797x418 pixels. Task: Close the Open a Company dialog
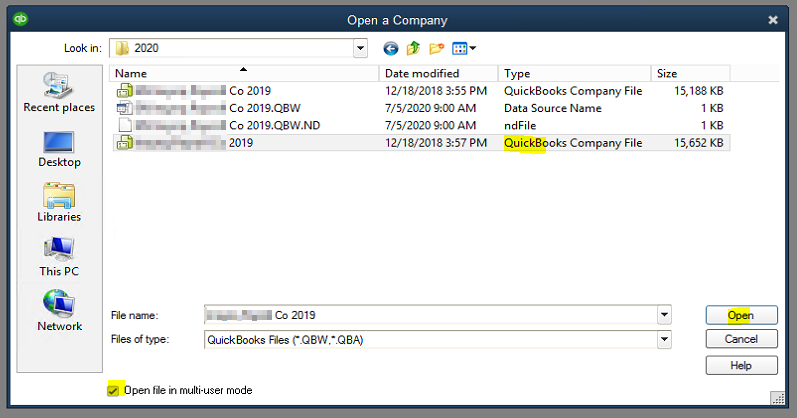(x=773, y=20)
